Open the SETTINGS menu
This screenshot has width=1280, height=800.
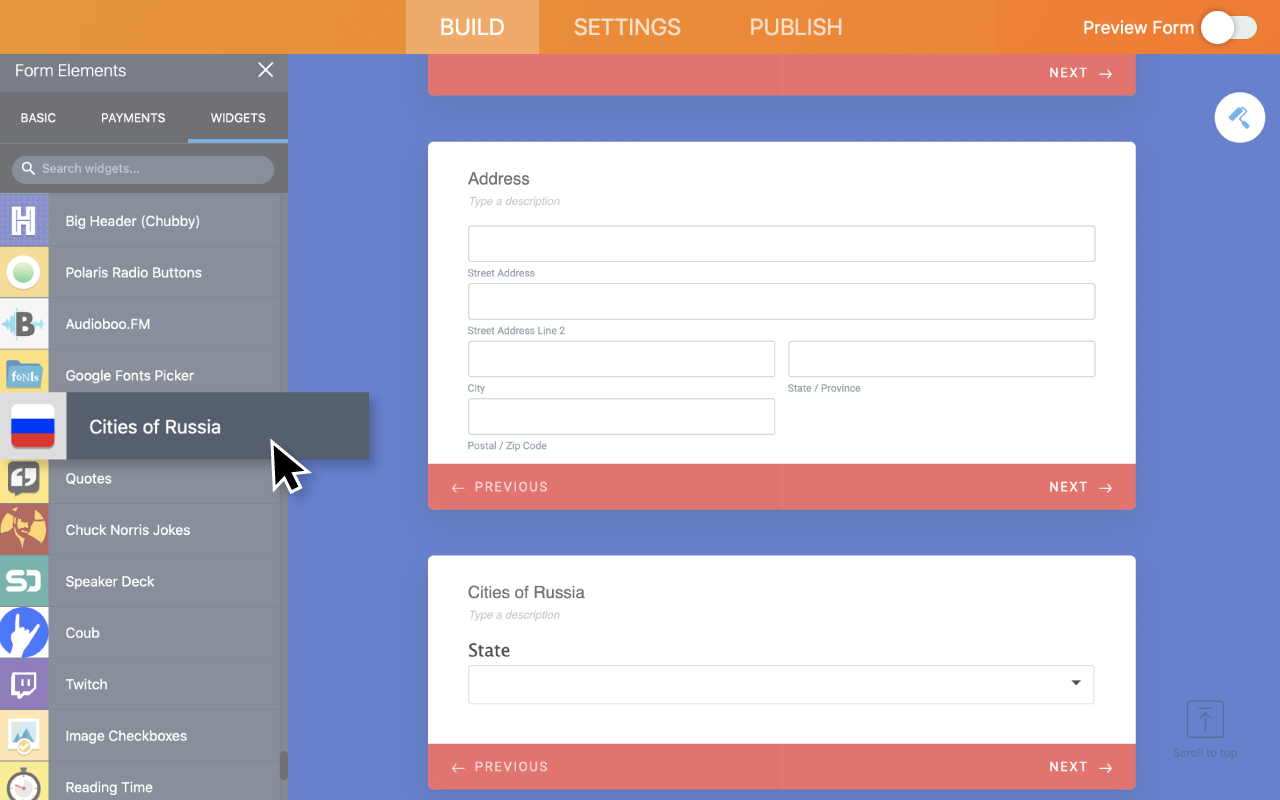coord(627,27)
